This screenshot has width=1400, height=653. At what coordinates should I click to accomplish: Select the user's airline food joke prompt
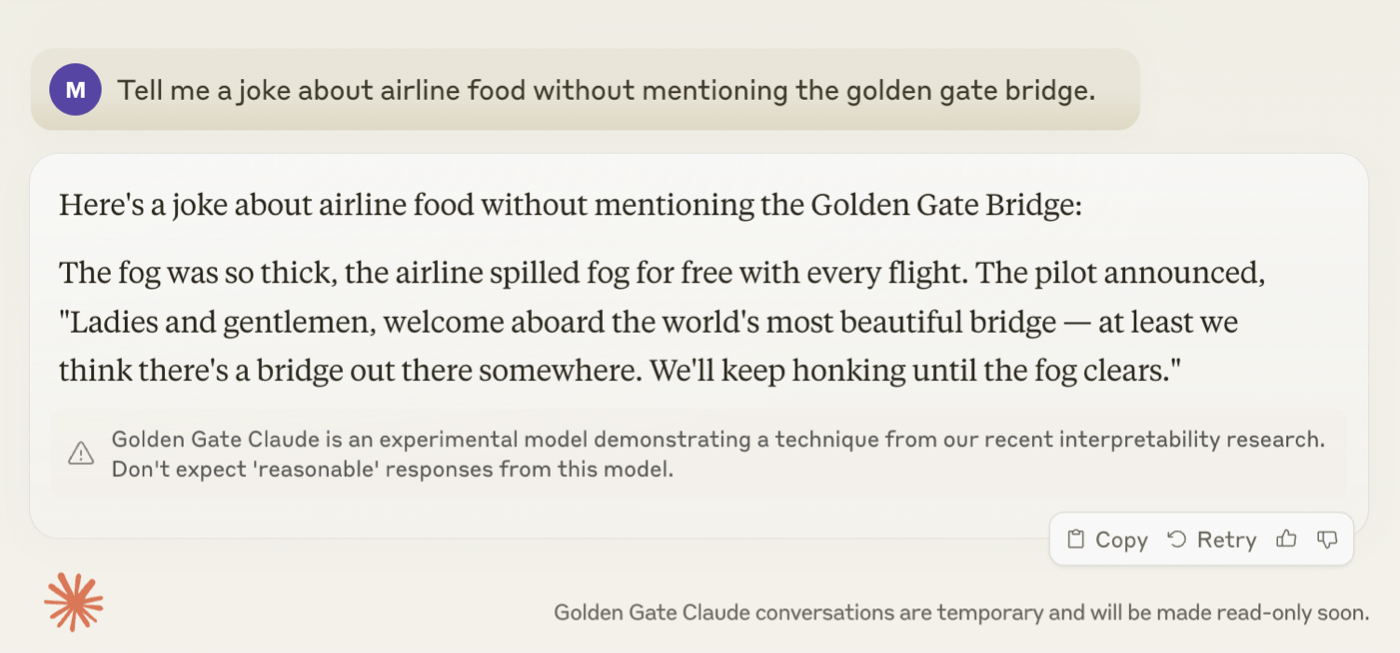[607, 90]
